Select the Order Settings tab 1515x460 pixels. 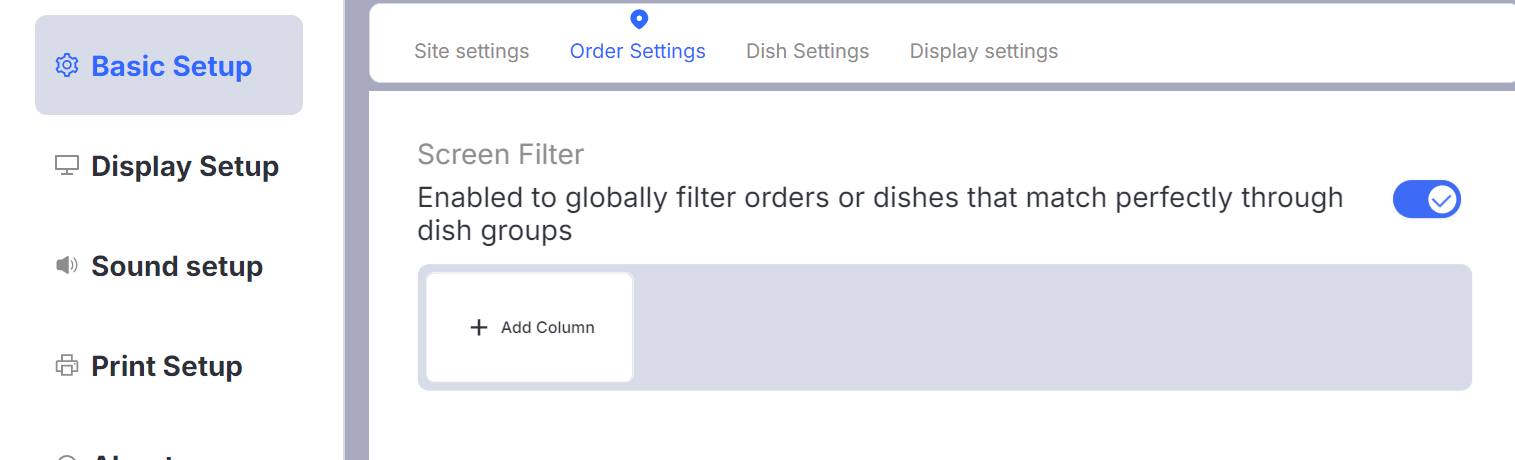tap(637, 51)
